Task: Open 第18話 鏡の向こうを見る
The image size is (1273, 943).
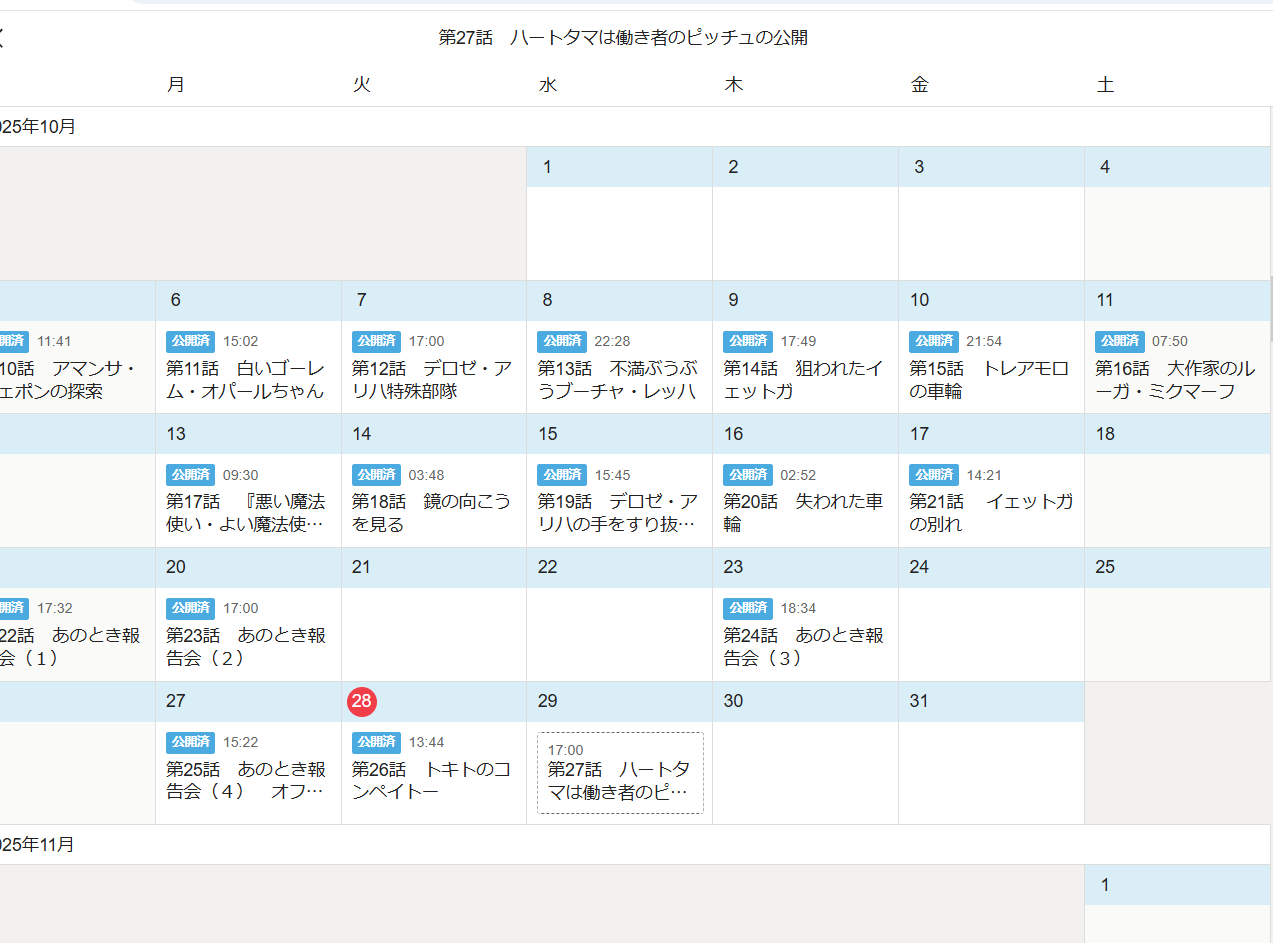Action: 432,513
